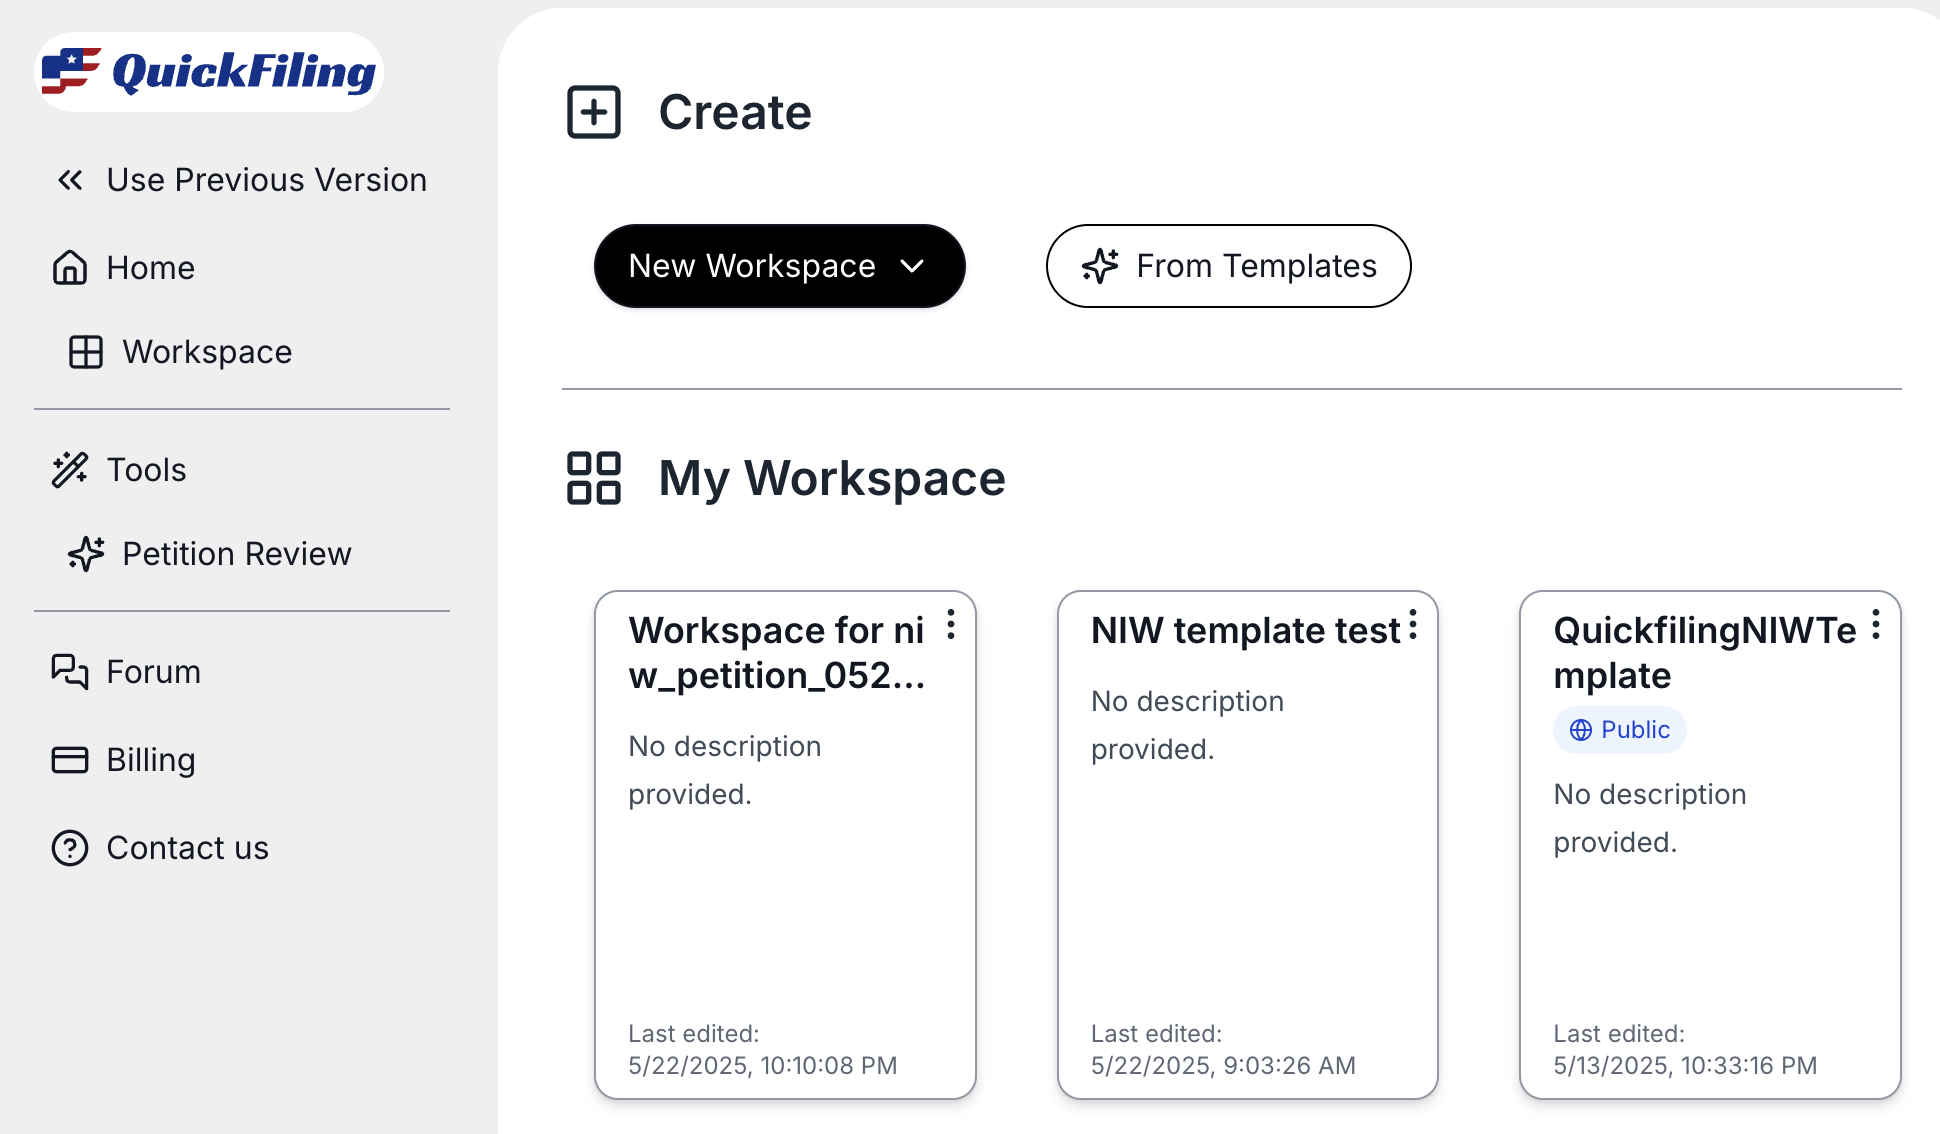This screenshot has height=1134, width=1940.
Task: Open options menu on Workspace for niw_petition card
Action: (x=951, y=625)
